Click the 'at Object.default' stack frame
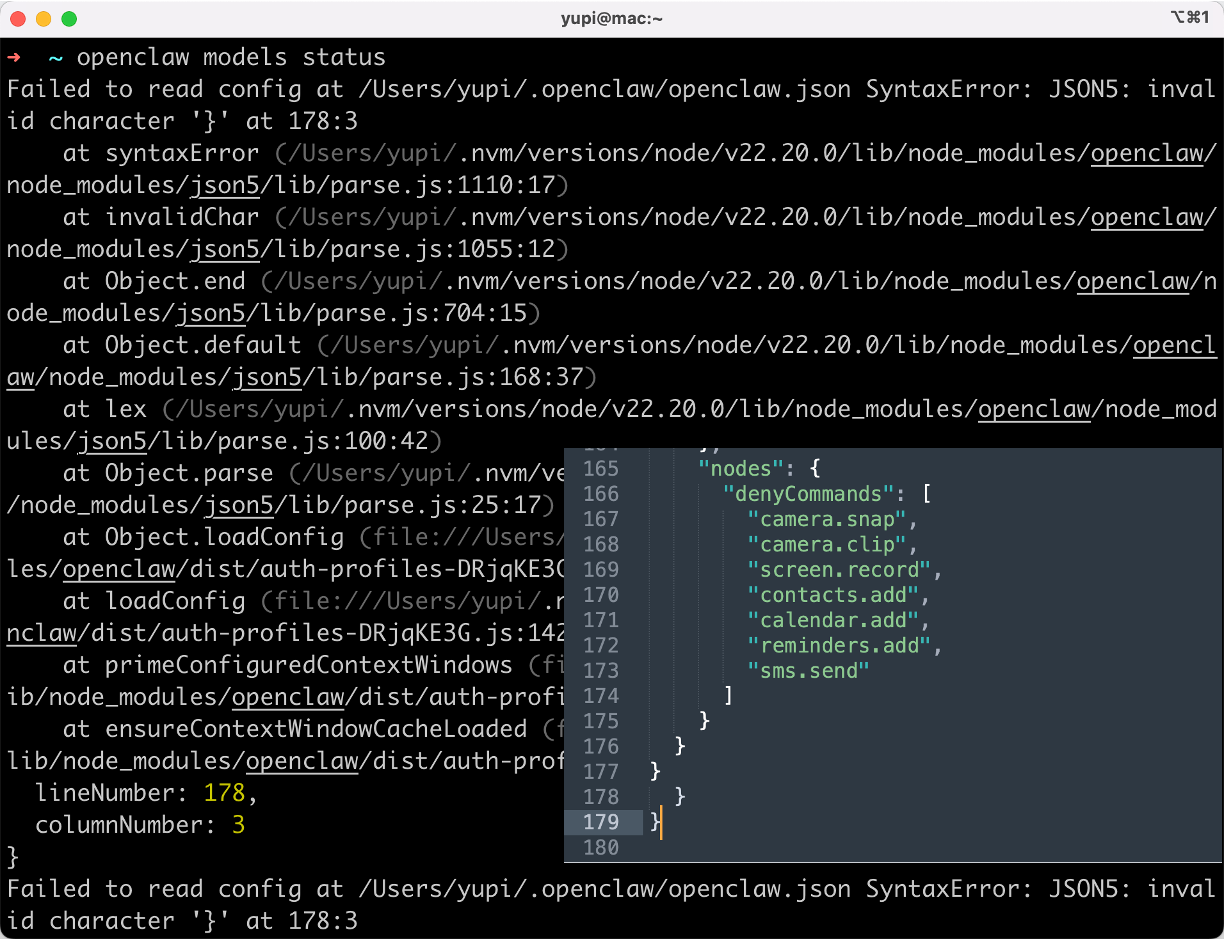The height and width of the screenshot is (940, 1224). pos(182,345)
